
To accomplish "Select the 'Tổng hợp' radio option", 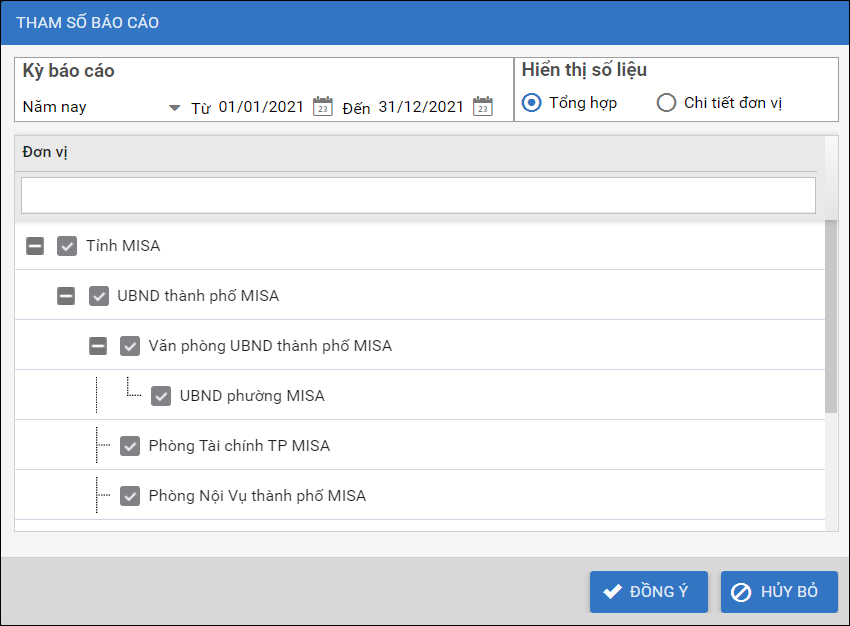I will [532, 102].
